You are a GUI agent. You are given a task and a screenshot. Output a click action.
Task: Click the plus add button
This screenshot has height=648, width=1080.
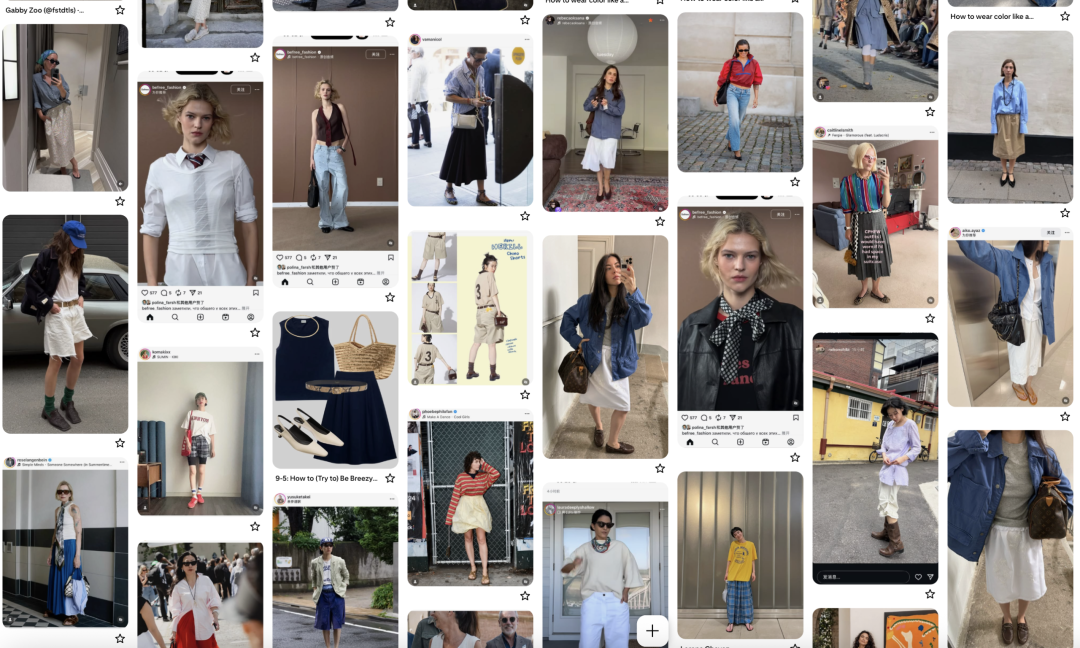(652, 630)
